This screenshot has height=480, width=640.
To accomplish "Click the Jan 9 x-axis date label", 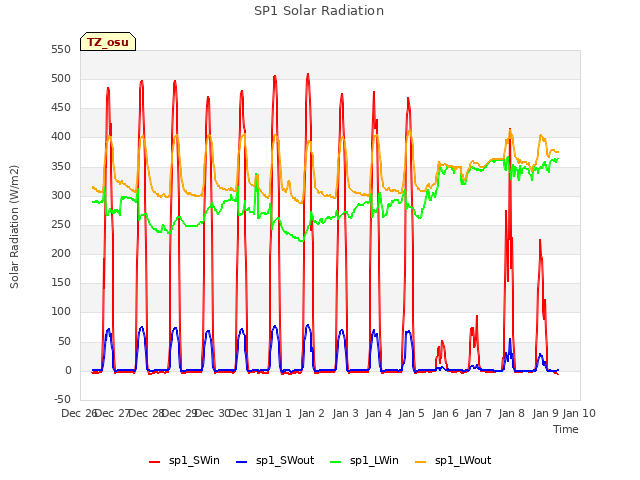I will pos(545,413).
